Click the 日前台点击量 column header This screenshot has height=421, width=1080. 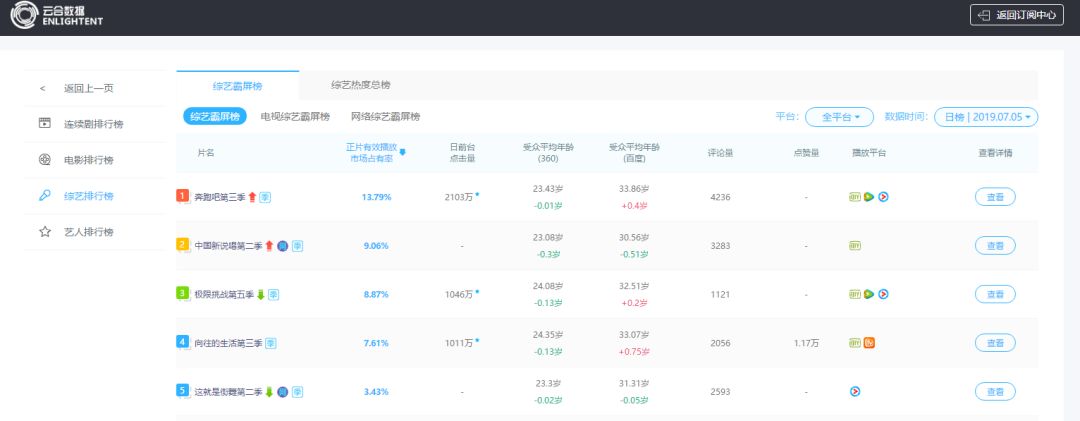tap(462, 153)
